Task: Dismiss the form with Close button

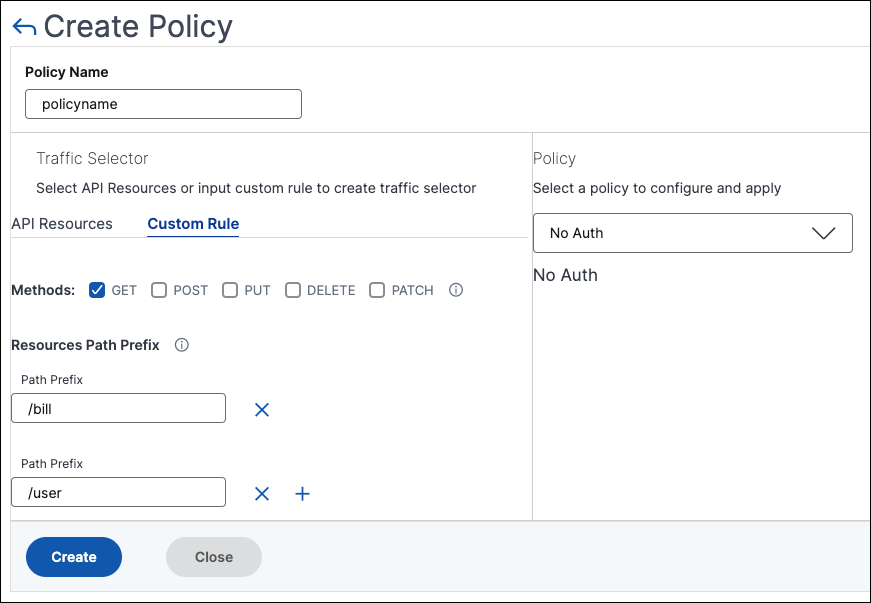Action: (214, 557)
